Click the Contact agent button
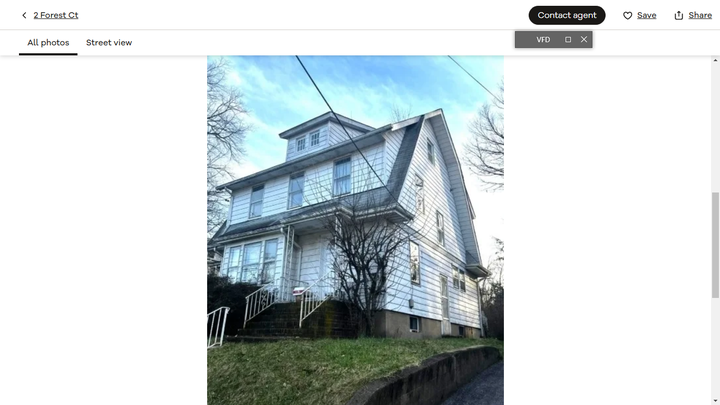Image resolution: width=720 pixels, height=405 pixels. (567, 15)
